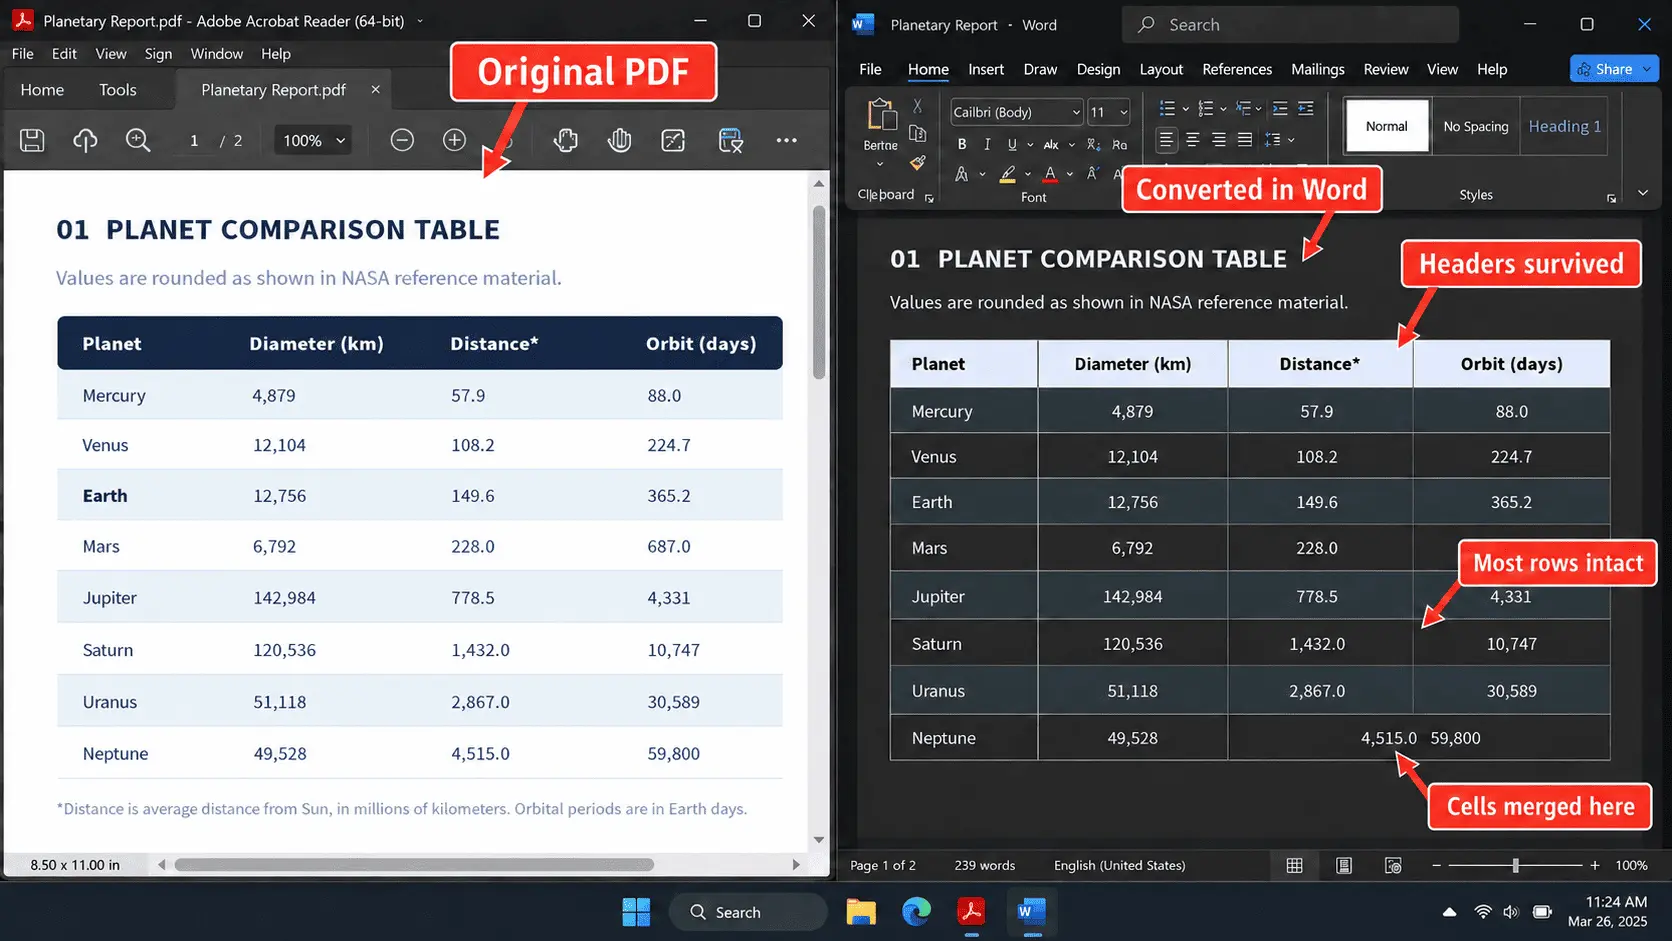The height and width of the screenshot is (941, 1672).
Task: Open the Layout tab in Word
Action: click(1161, 69)
